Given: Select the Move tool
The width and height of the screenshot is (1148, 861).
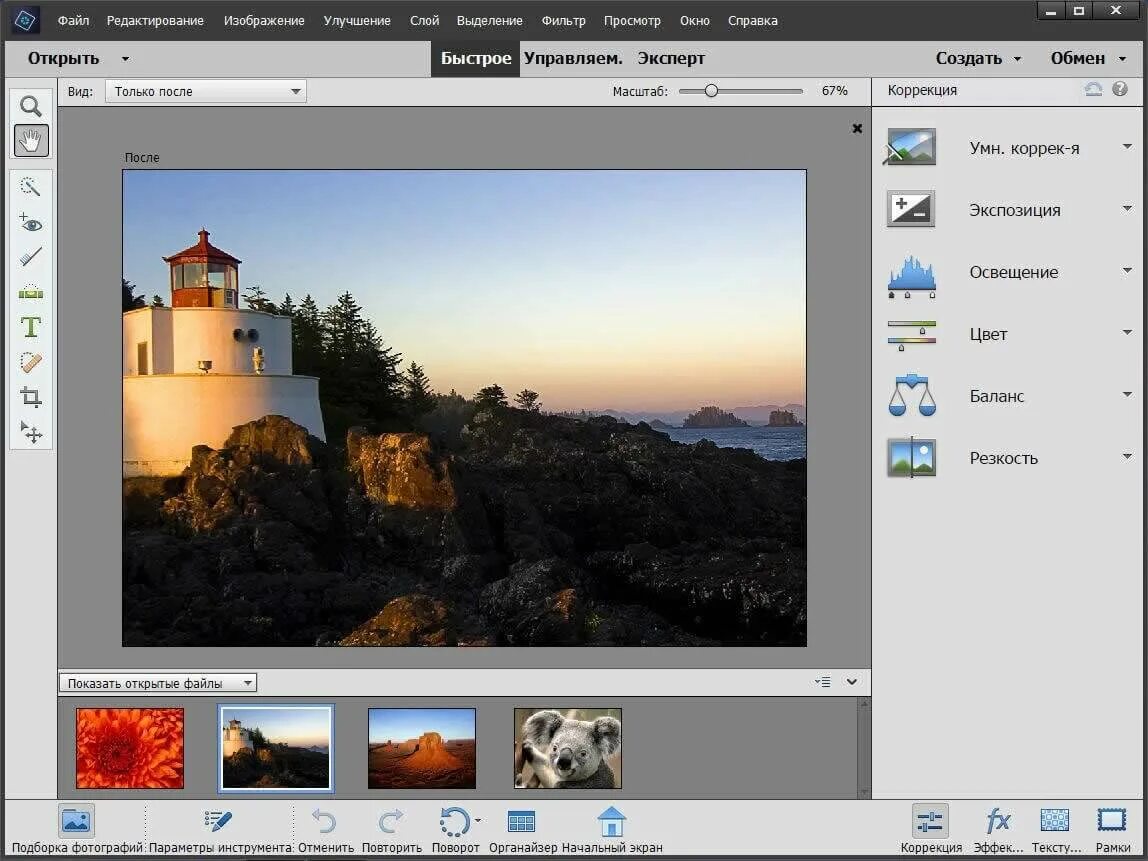Looking at the screenshot, I should [31, 432].
